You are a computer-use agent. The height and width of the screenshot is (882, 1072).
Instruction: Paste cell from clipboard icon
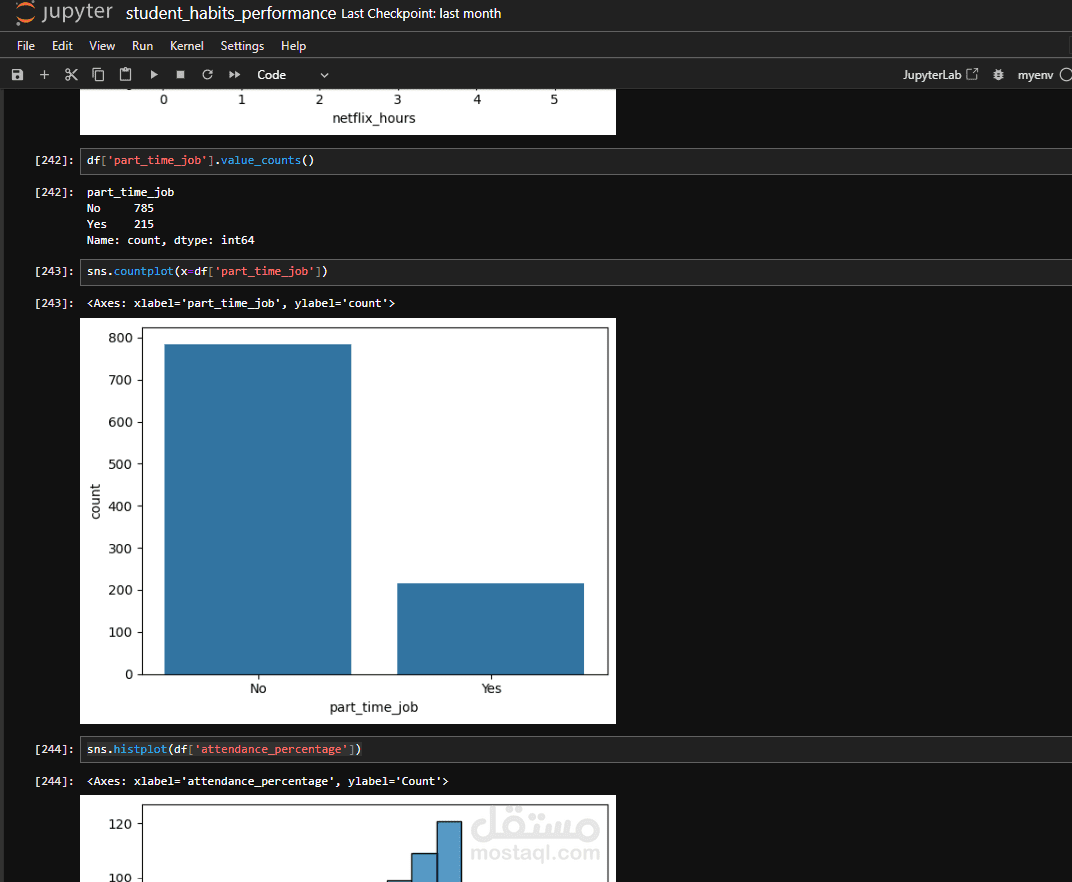[126, 75]
